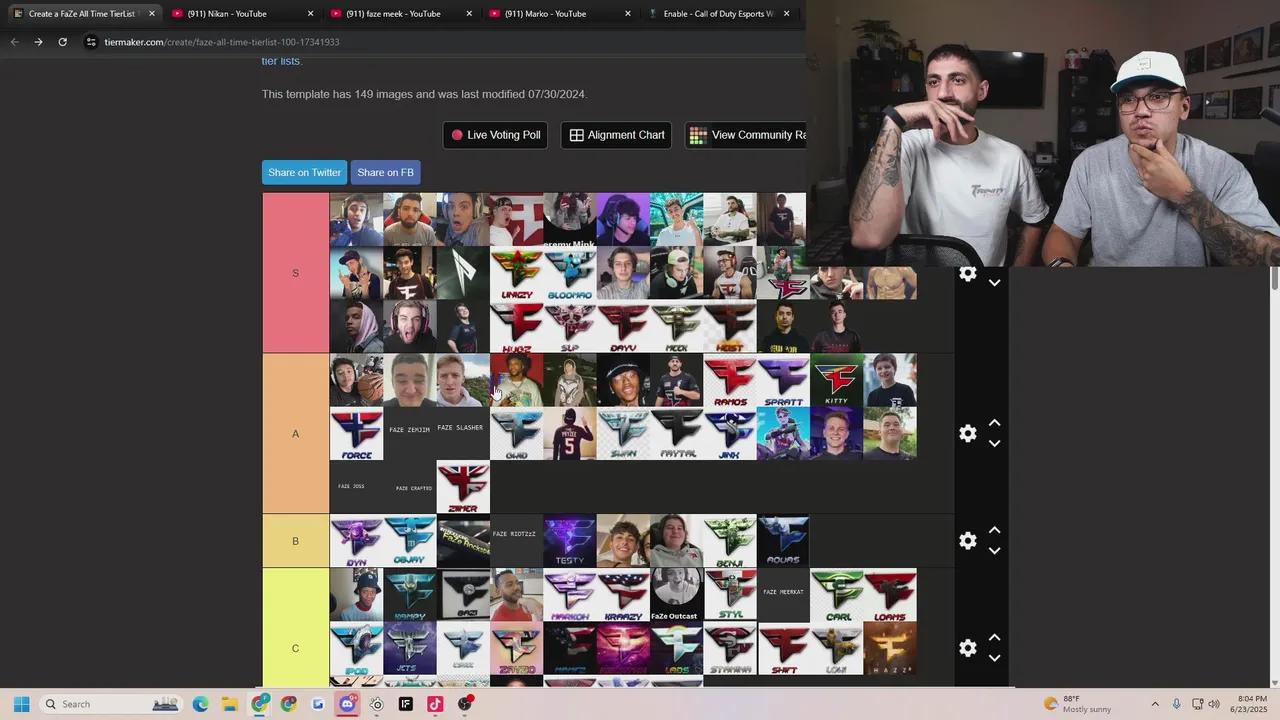Select the FAZE ZEMJIM tile
1280x720 pixels.
(x=410, y=434)
